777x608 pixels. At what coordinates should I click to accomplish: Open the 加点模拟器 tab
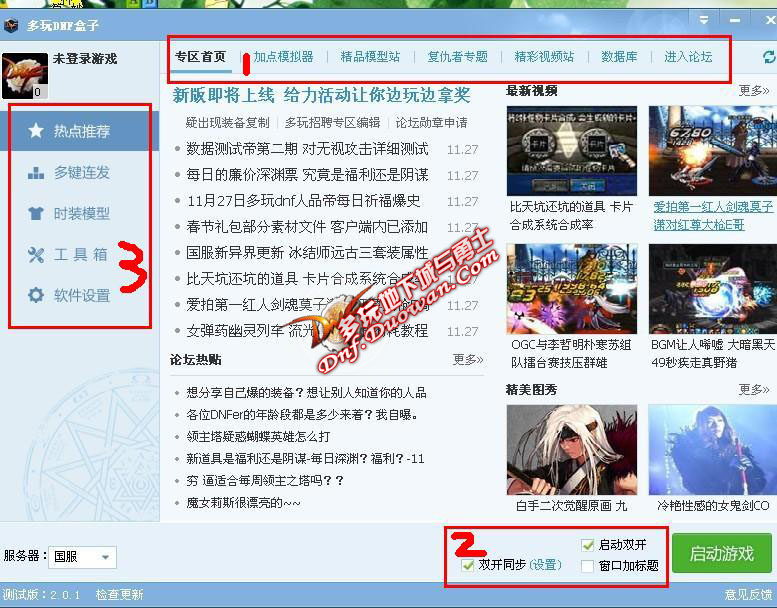pos(283,57)
